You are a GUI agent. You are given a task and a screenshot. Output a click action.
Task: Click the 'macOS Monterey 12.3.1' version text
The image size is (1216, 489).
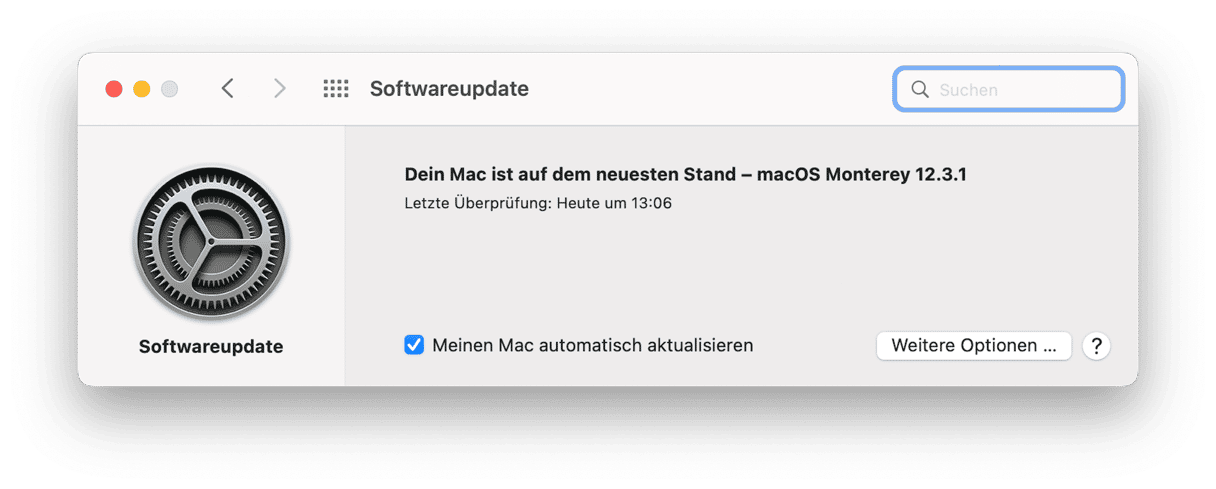[x=862, y=175]
